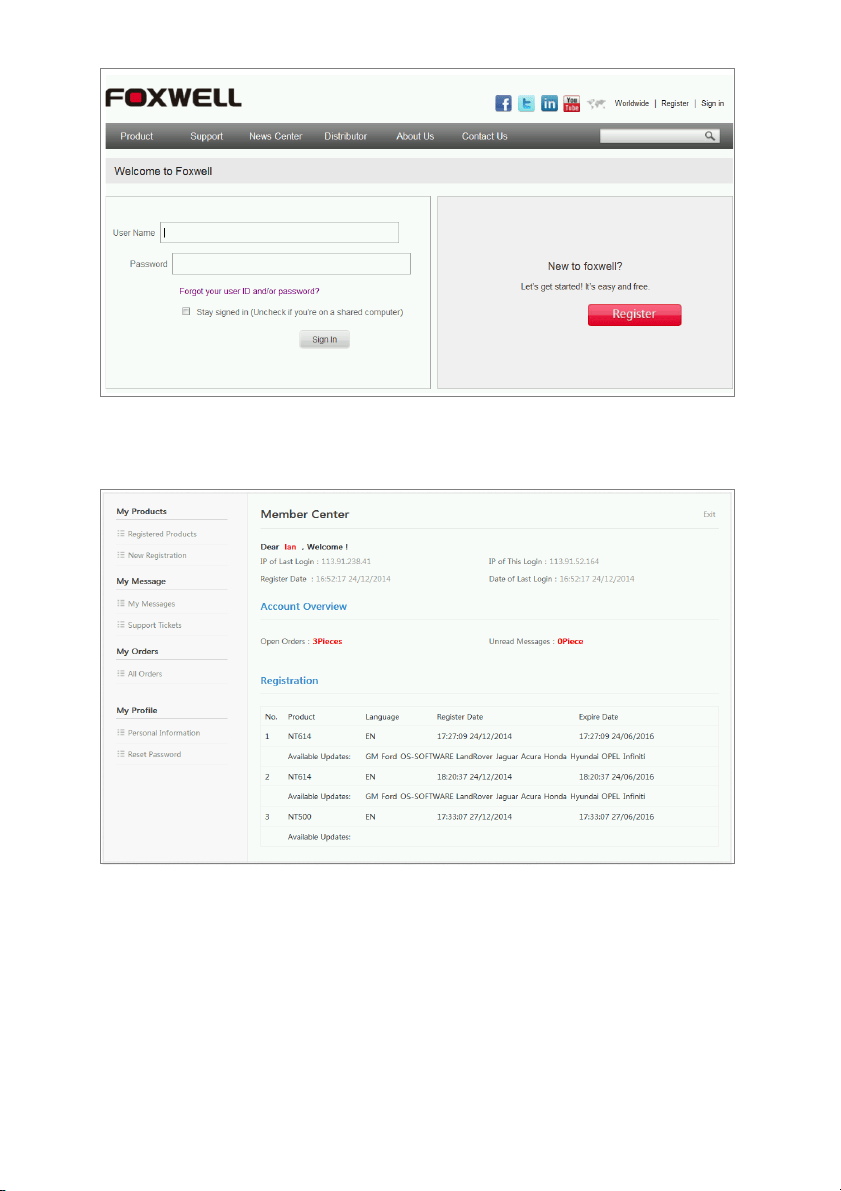The image size is (841, 1191).
Task: Click the red Register button
Action: point(634,314)
